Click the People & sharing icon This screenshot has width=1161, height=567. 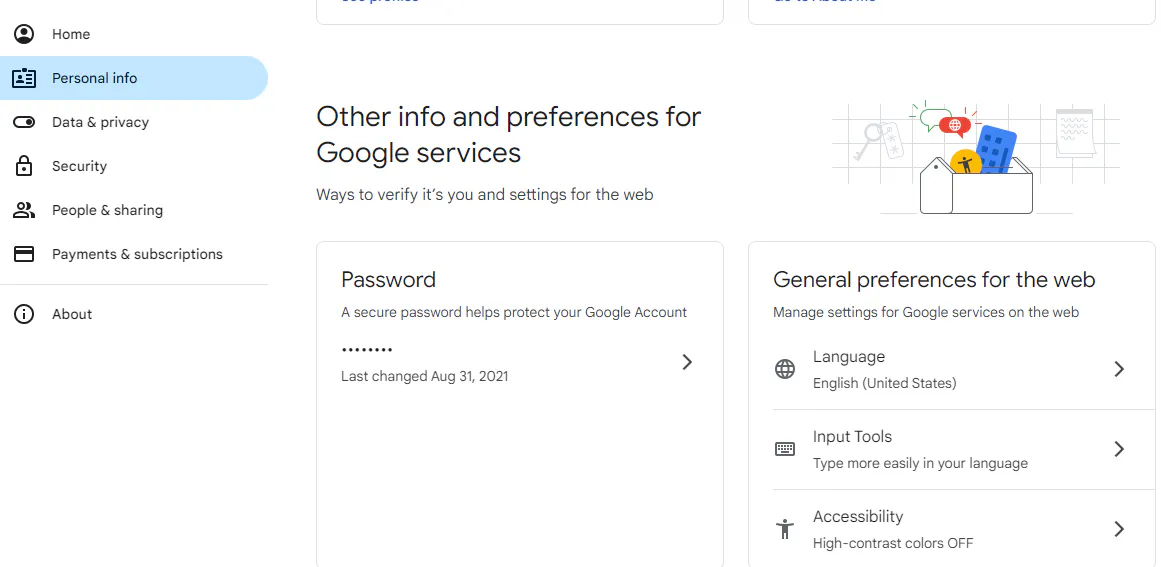point(24,210)
